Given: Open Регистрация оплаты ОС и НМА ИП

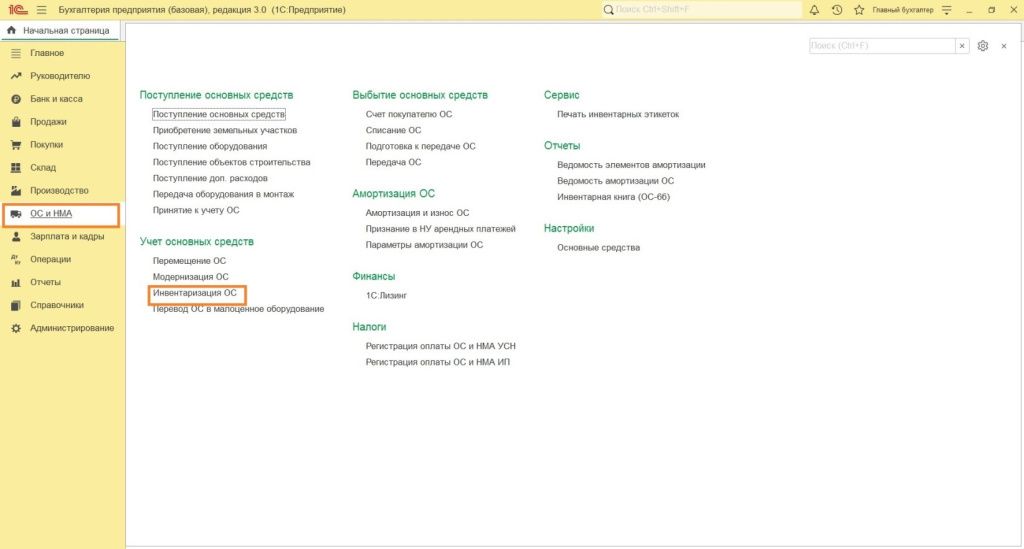Looking at the screenshot, I should pyautogui.click(x=438, y=362).
